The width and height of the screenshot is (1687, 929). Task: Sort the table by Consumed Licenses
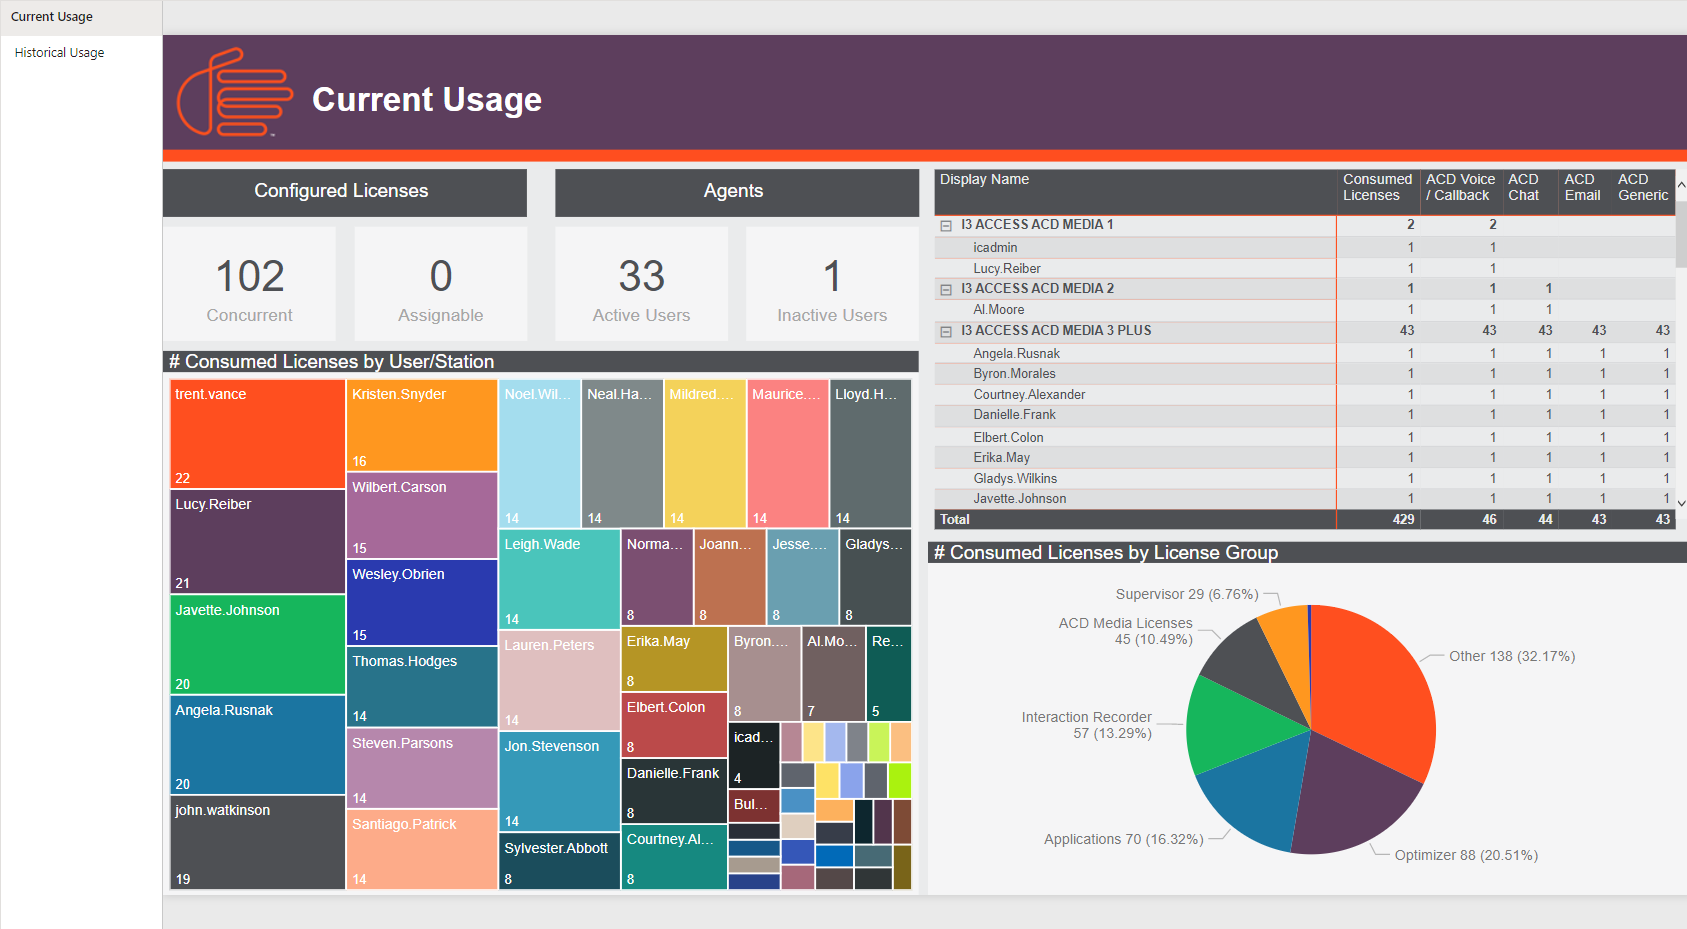click(1376, 187)
